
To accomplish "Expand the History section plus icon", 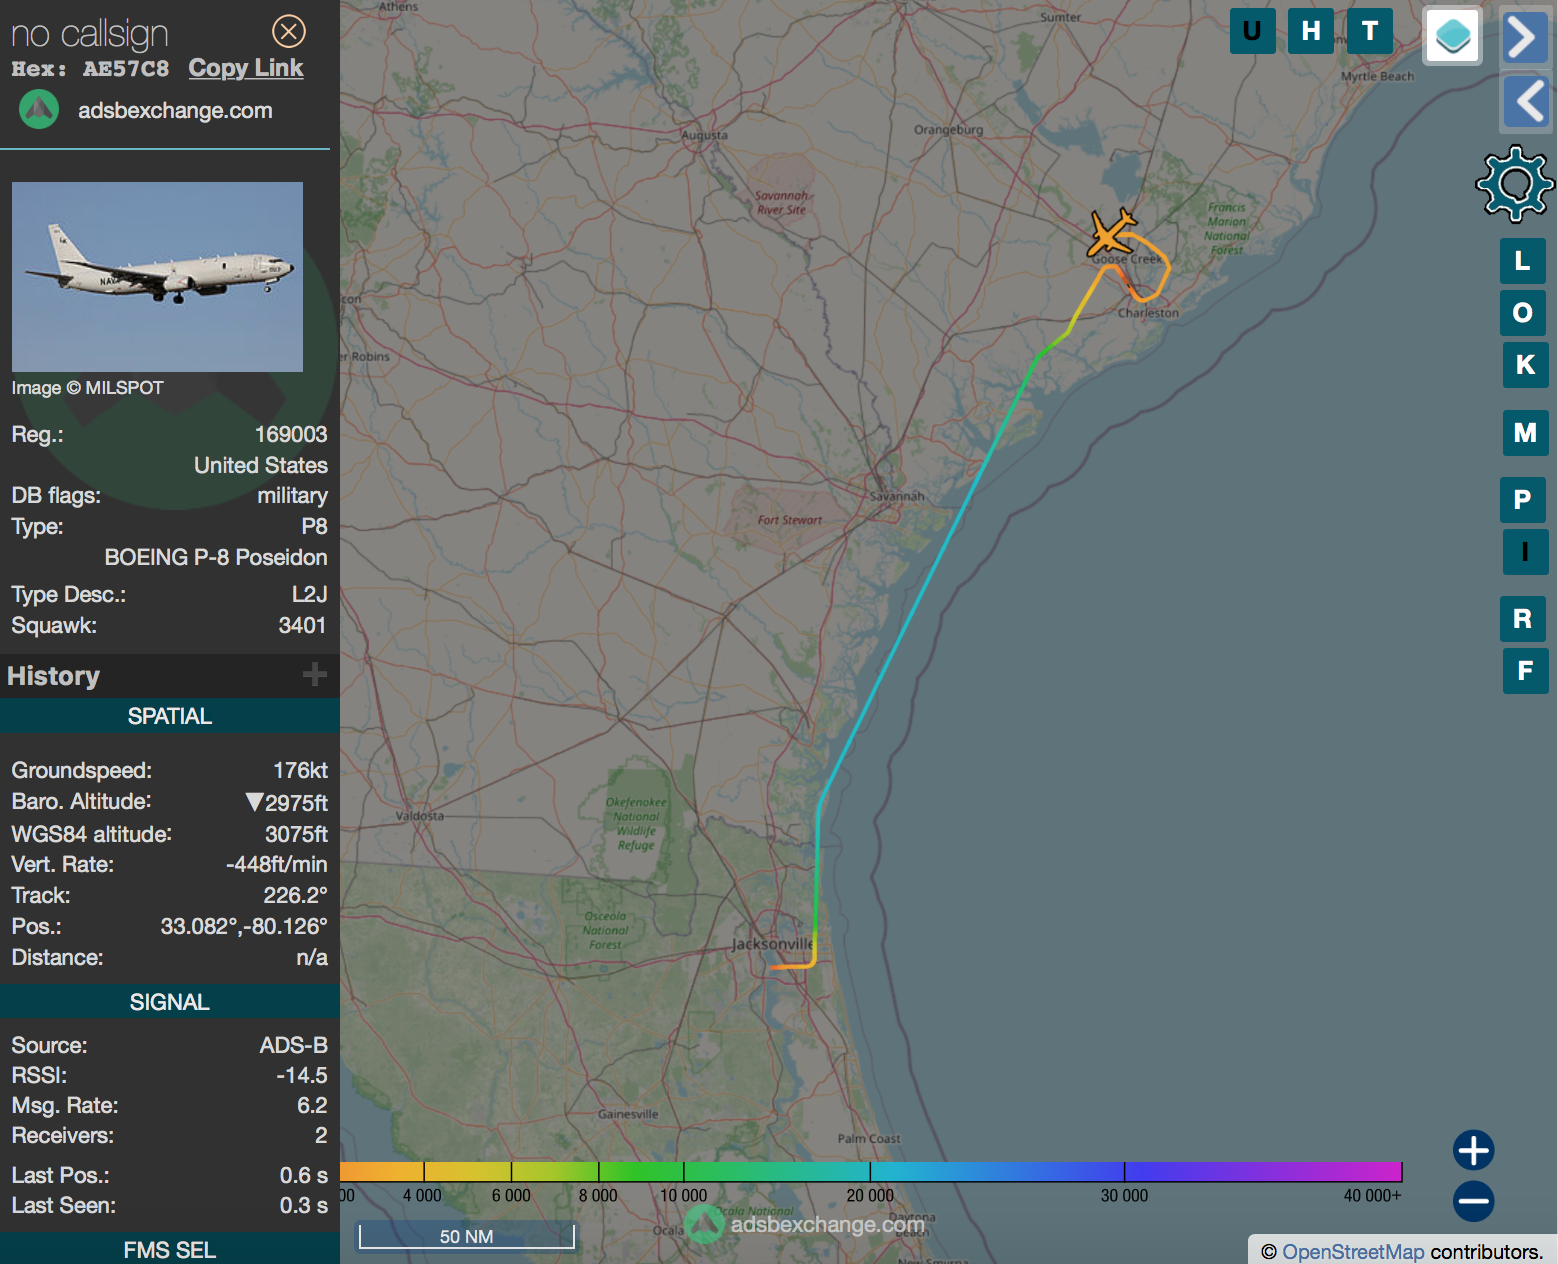I will point(315,675).
